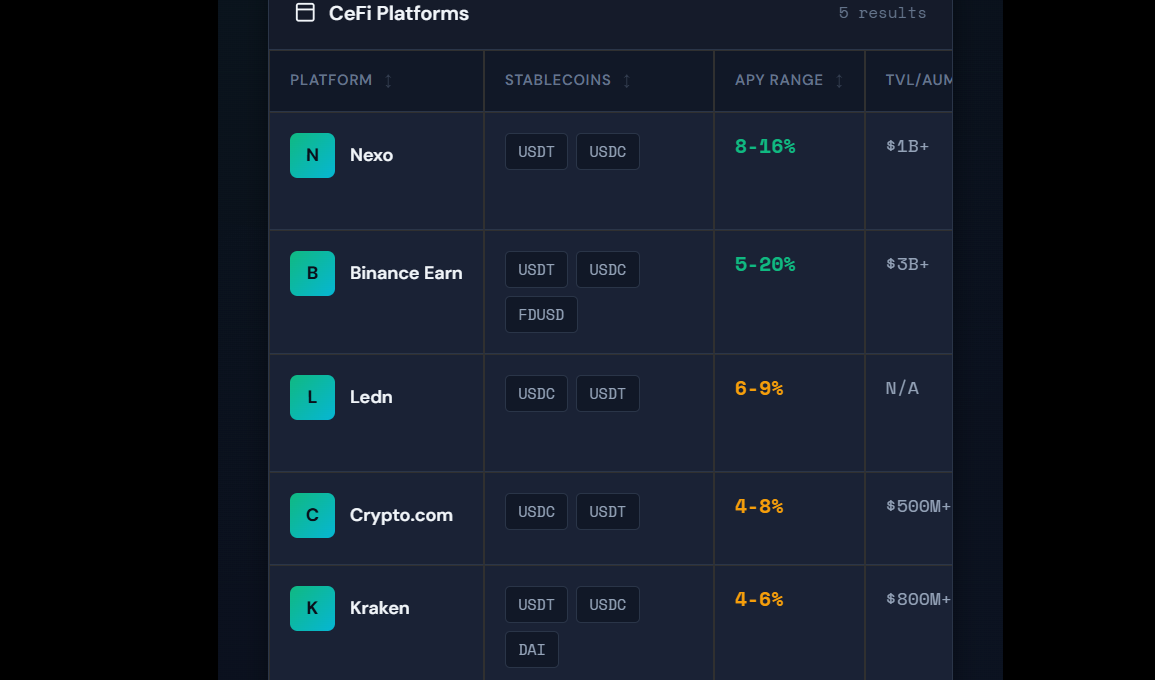Screen dimensions: 1155x680
Task: Click the Kraken "K" platform icon
Action: click(312, 608)
